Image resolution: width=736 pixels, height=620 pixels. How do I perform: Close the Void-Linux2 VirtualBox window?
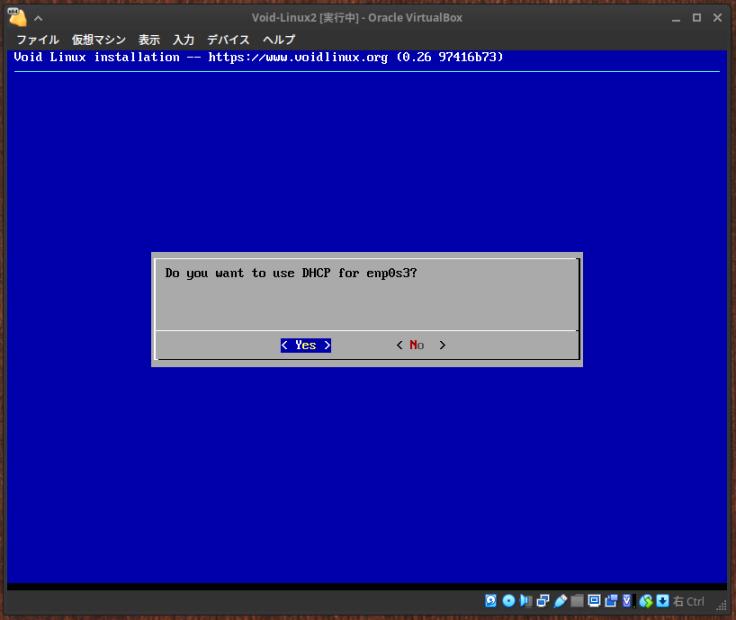click(717, 18)
